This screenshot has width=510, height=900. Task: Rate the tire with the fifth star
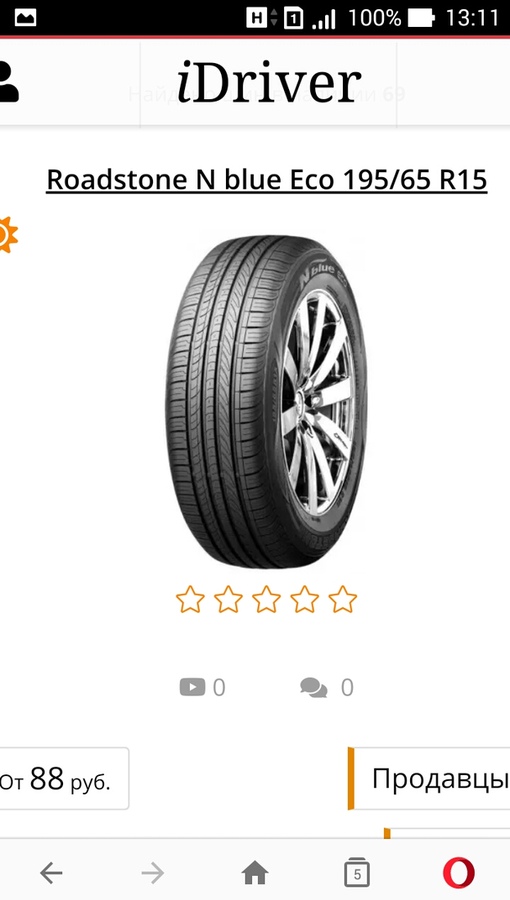coord(342,599)
